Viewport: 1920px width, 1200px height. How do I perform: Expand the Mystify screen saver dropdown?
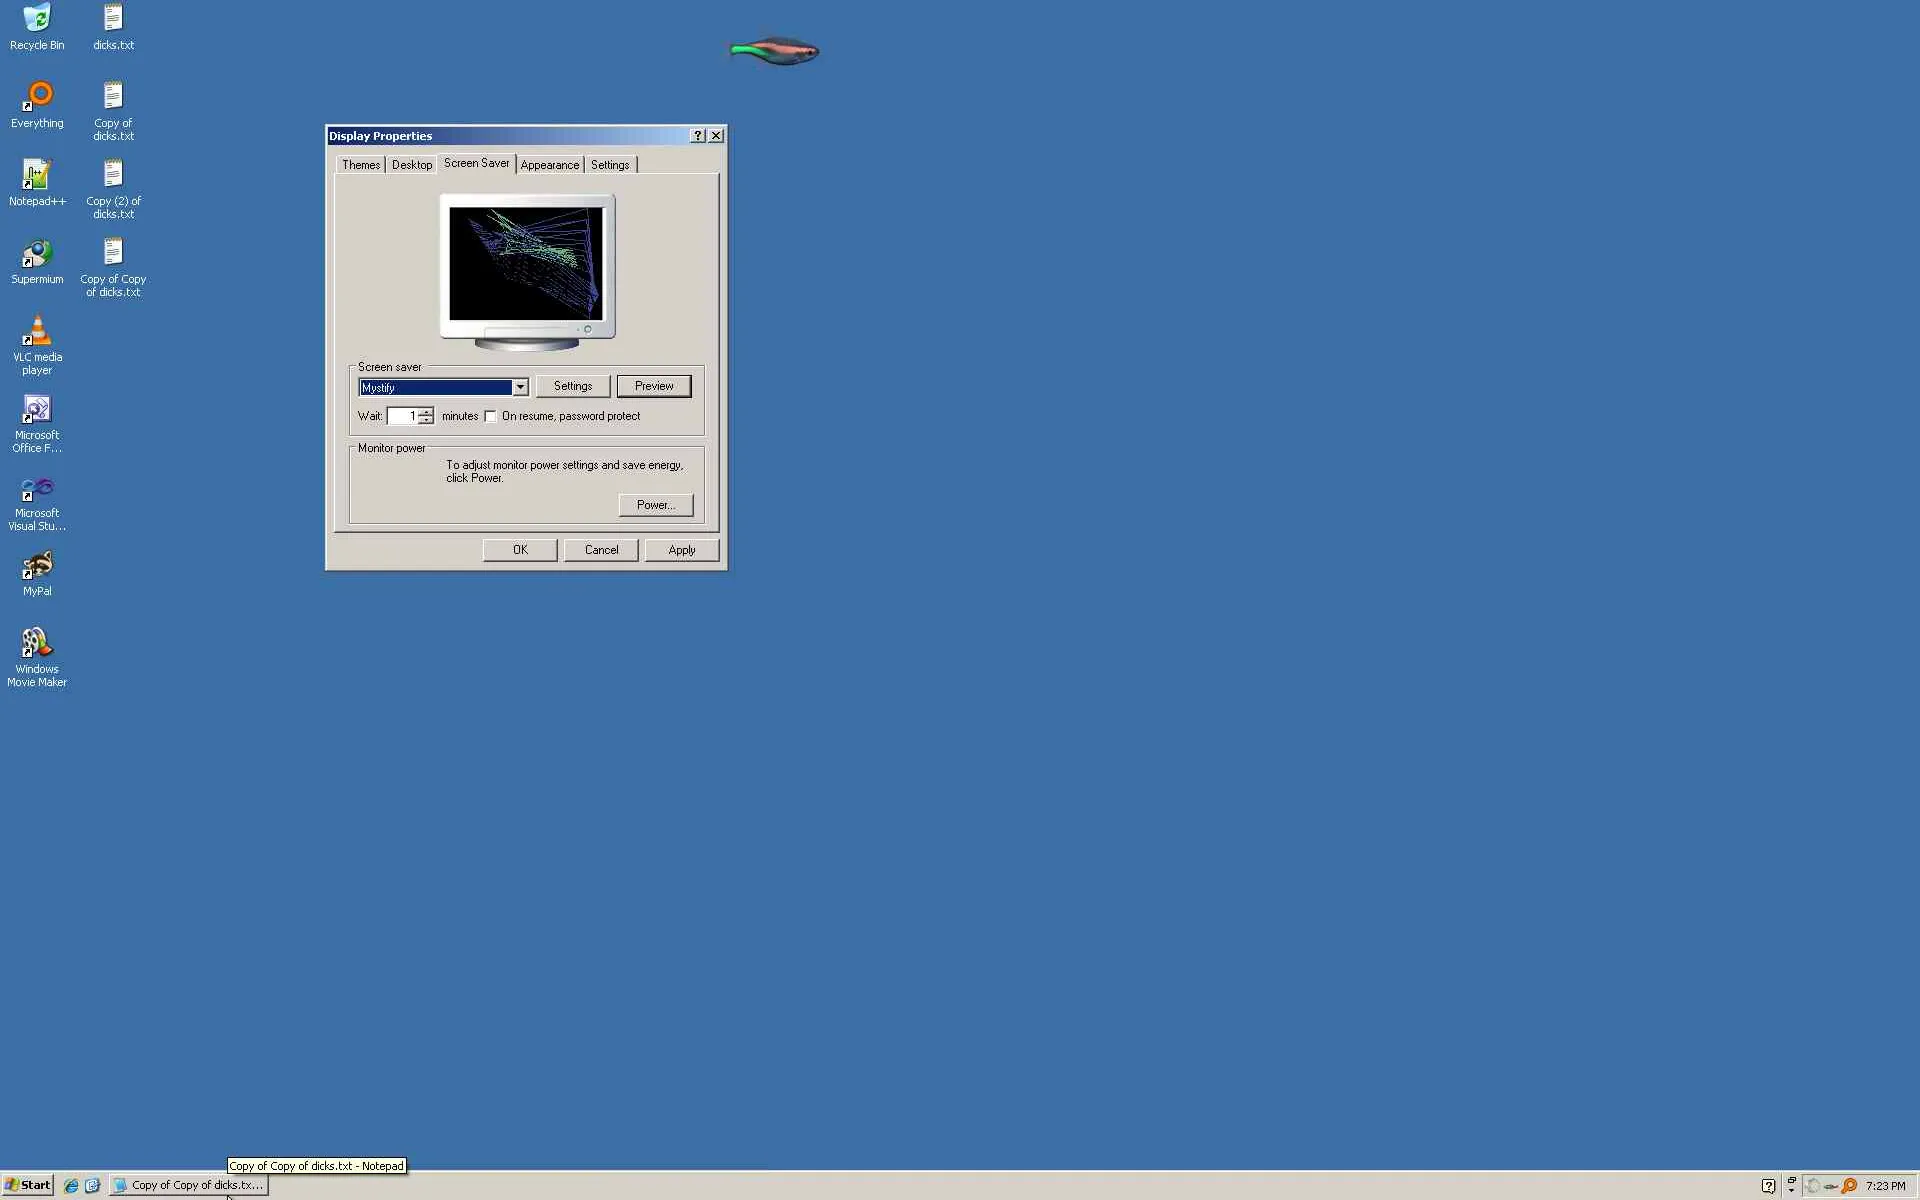pos(520,387)
